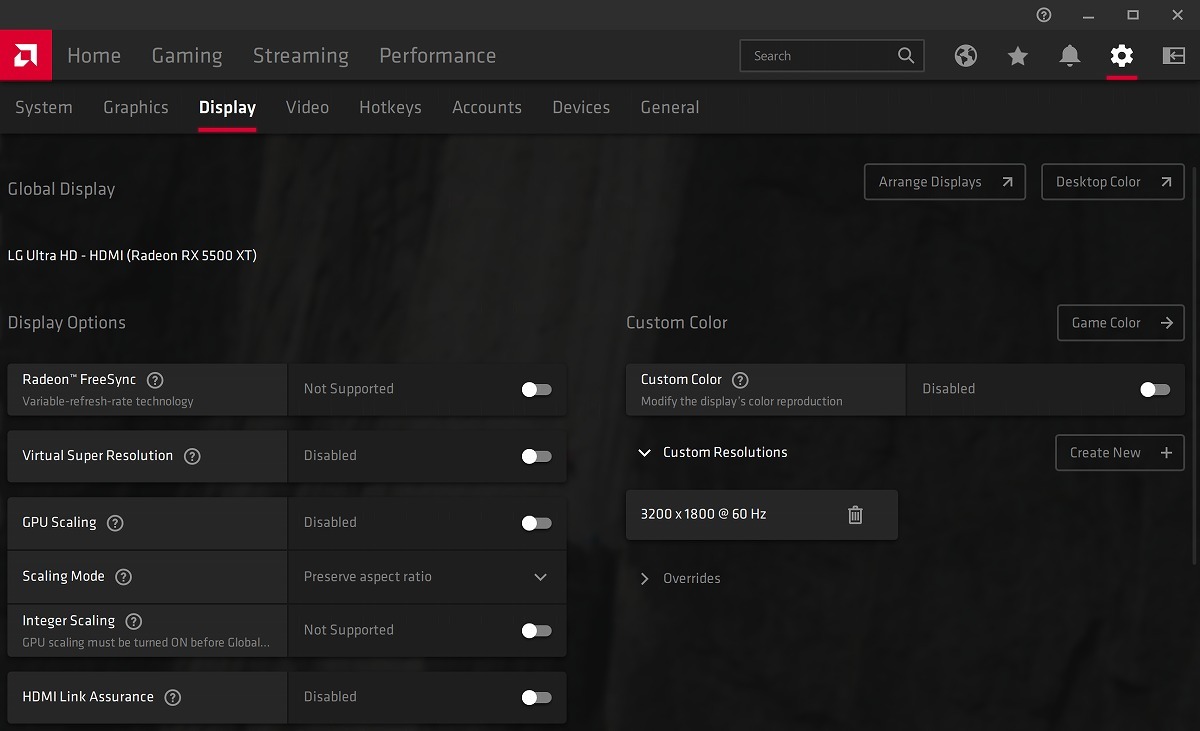This screenshot has height=731, width=1200.
Task: Enable GPU Scaling toggle
Action: pos(537,523)
